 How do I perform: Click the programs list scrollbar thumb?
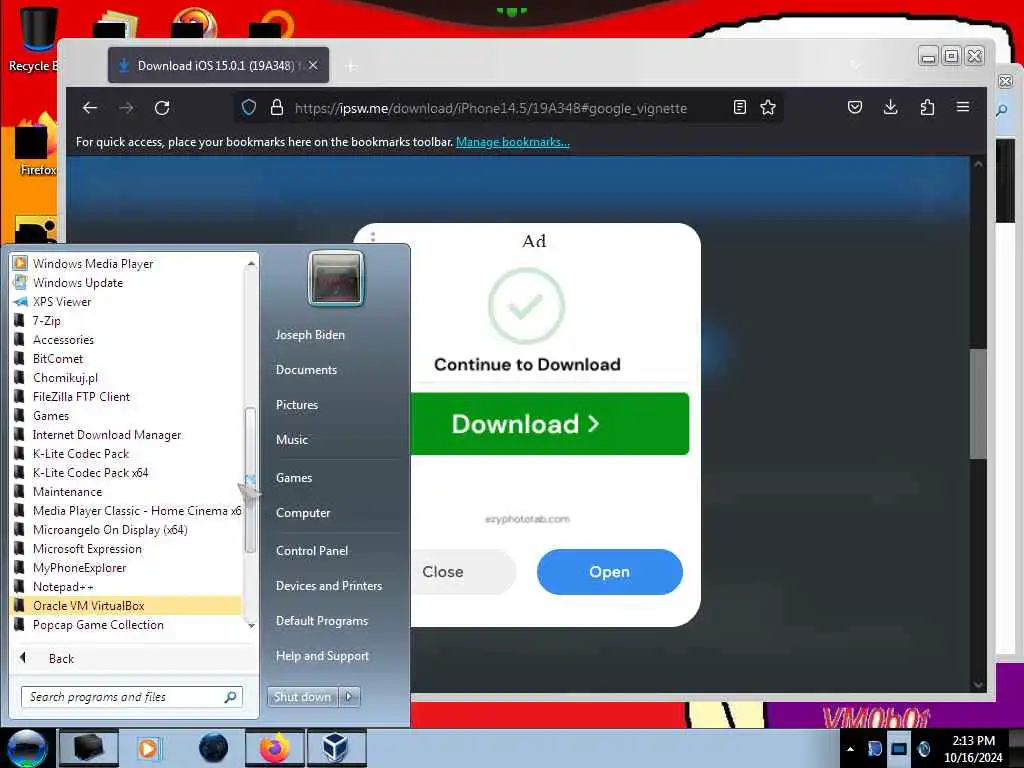pyautogui.click(x=250, y=479)
